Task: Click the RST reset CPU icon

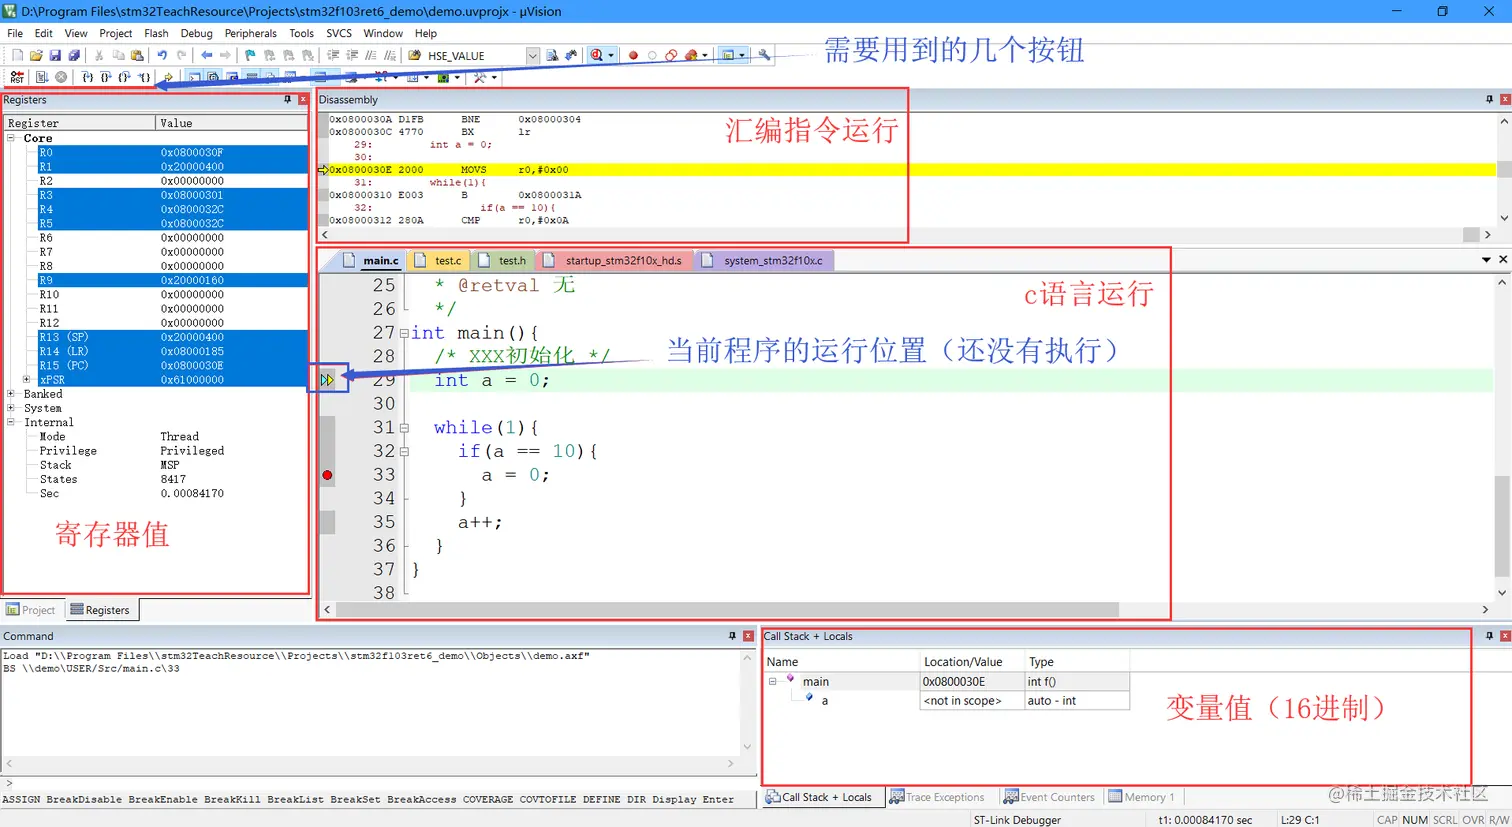Action: coord(17,77)
